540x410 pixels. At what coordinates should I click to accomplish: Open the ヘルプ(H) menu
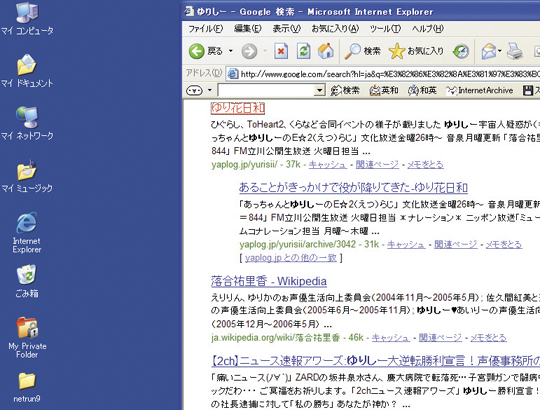tap(427, 29)
